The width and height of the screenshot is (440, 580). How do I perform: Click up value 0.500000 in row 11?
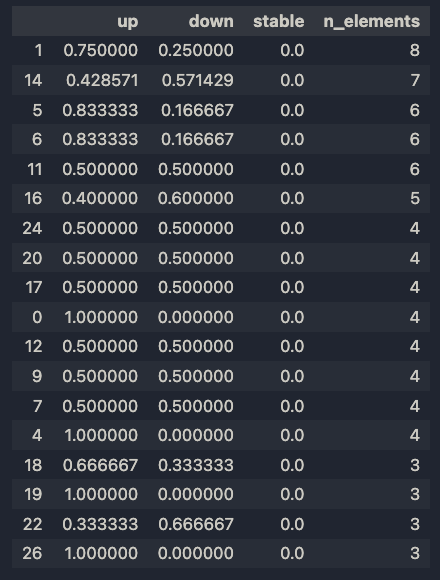[100, 169]
